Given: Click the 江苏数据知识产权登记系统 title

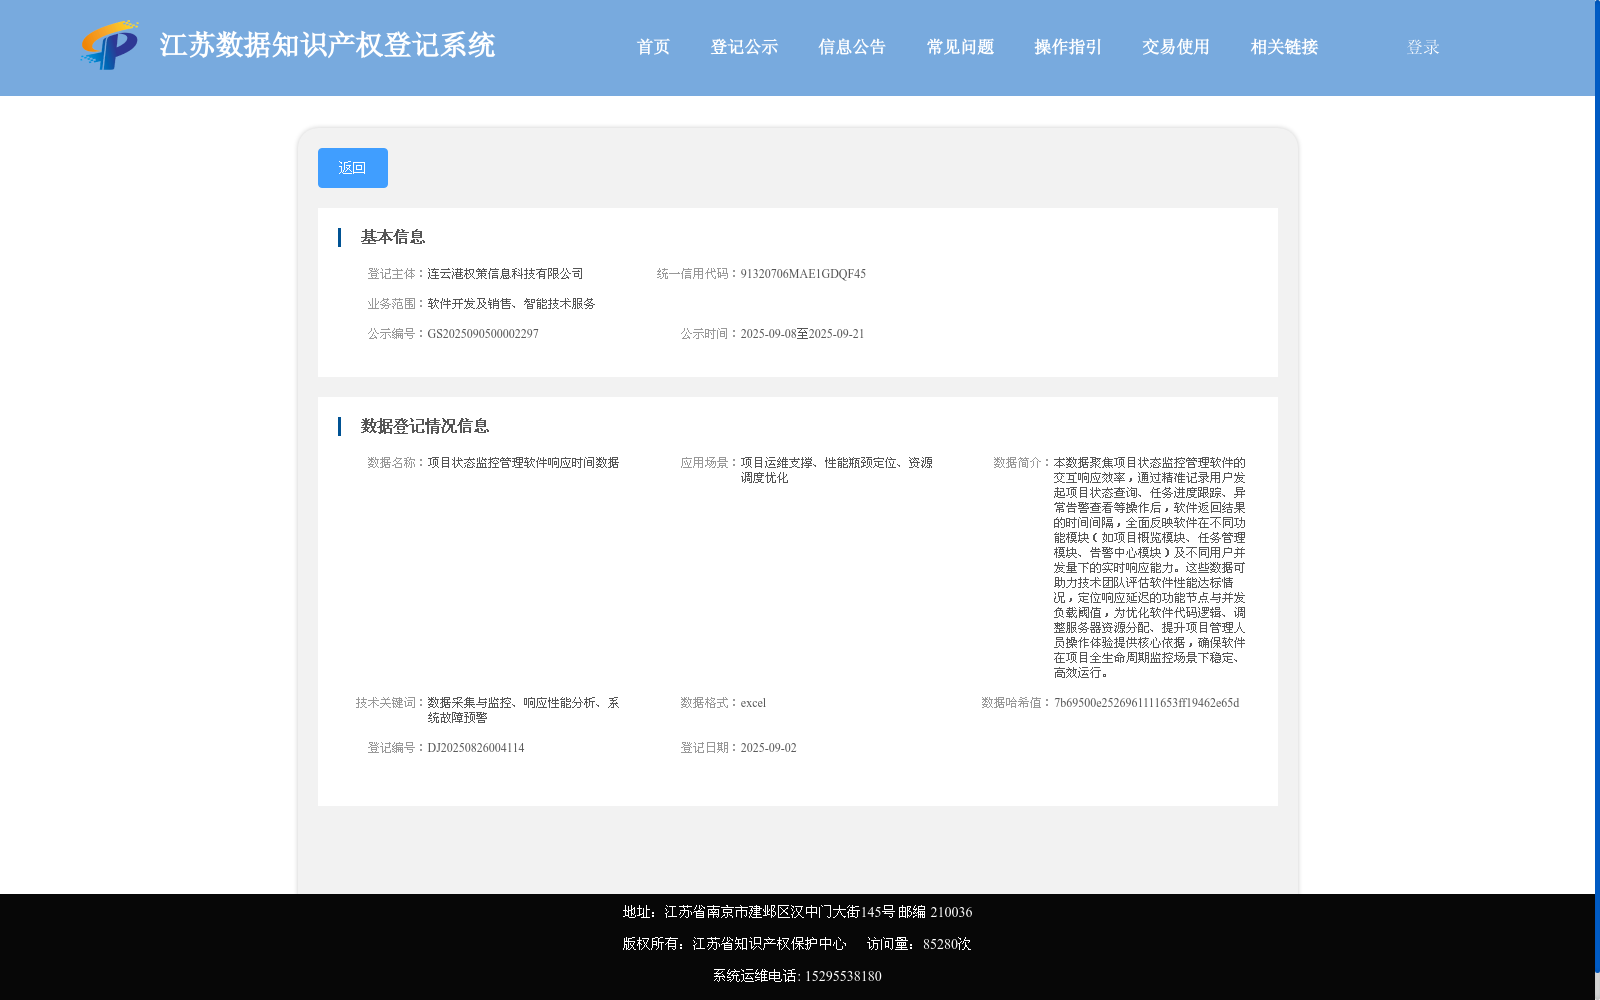Looking at the screenshot, I should (x=327, y=46).
